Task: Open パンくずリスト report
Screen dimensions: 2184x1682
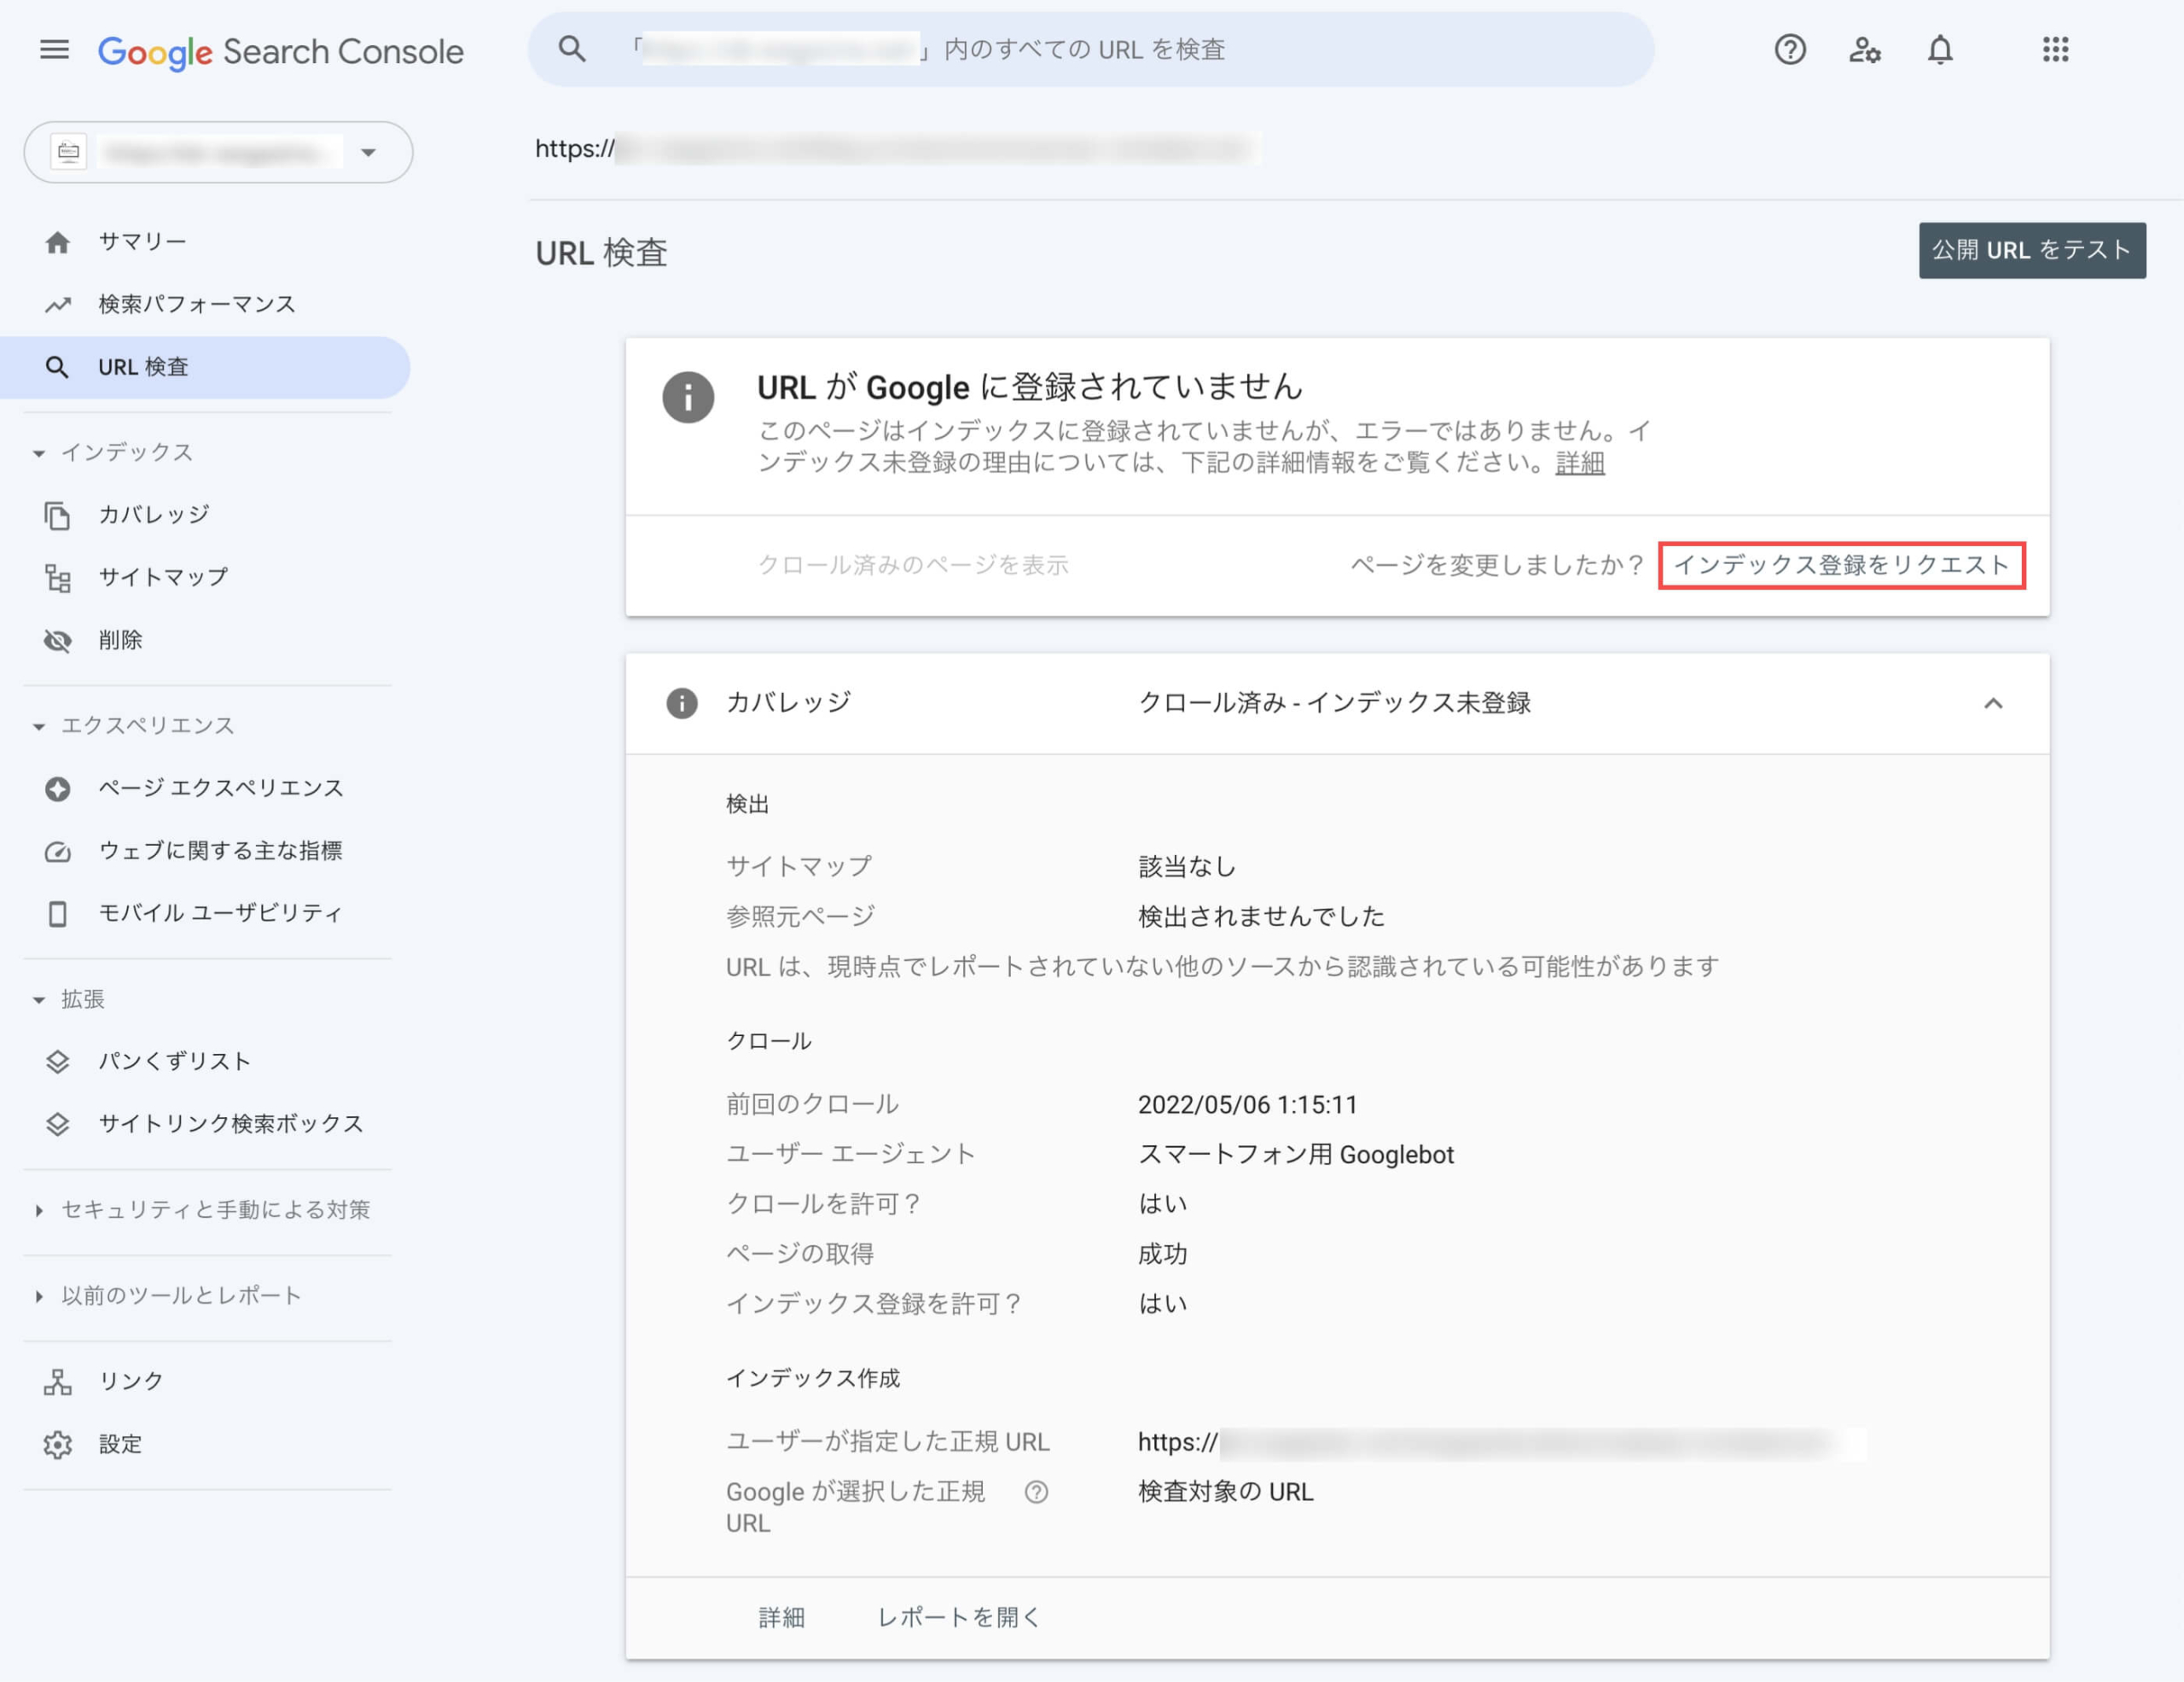Action: click(174, 1061)
